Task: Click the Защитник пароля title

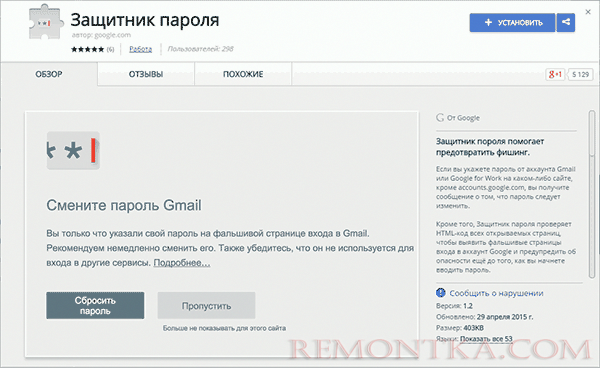Action: coord(145,21)
